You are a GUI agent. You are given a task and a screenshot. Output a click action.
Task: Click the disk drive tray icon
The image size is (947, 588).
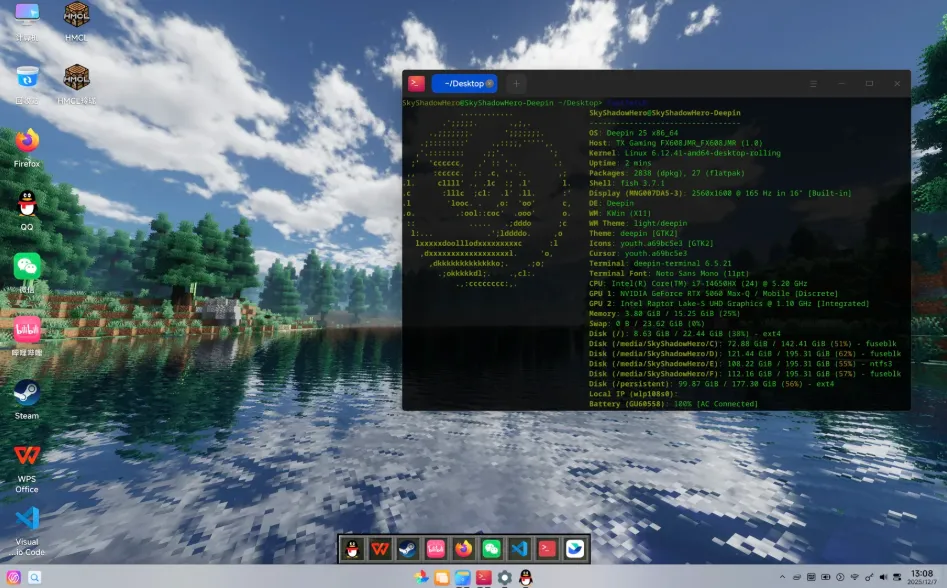point(797,577)
